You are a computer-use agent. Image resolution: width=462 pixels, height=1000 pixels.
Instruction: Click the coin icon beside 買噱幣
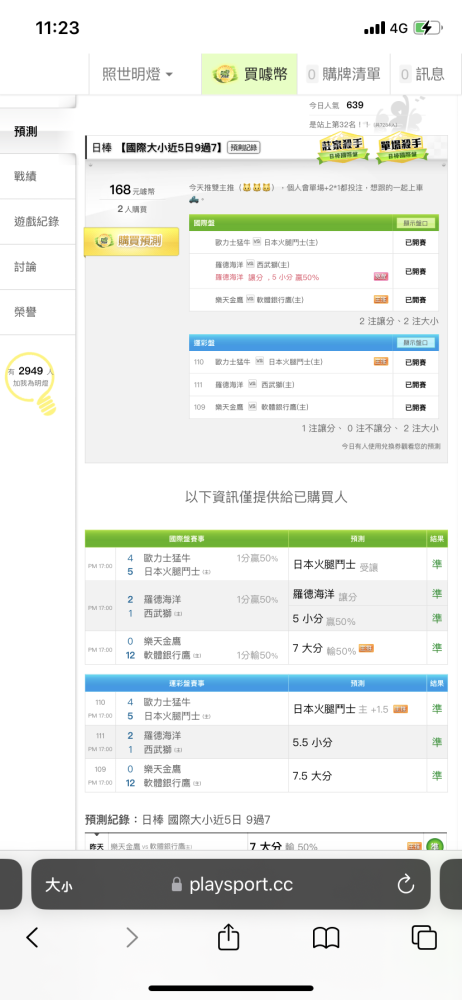[x=225, y=74]
